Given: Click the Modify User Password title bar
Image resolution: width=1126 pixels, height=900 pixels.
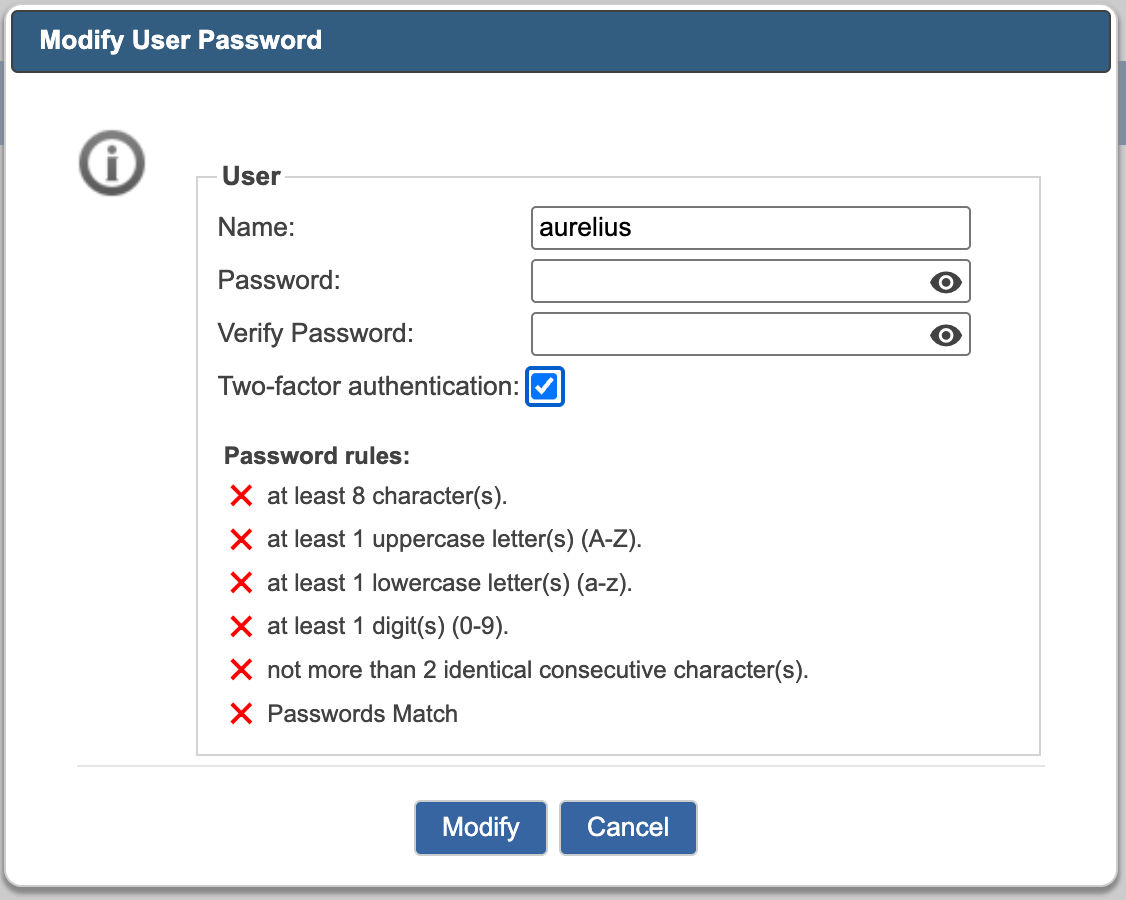Looking at the screenshot, I should (x=561, y=40).
